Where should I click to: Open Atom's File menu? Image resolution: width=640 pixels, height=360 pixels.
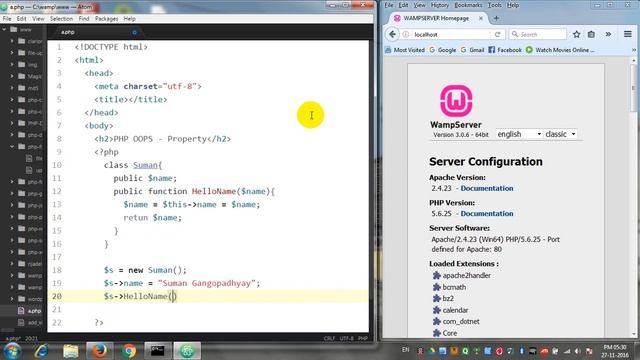(7, 19)
